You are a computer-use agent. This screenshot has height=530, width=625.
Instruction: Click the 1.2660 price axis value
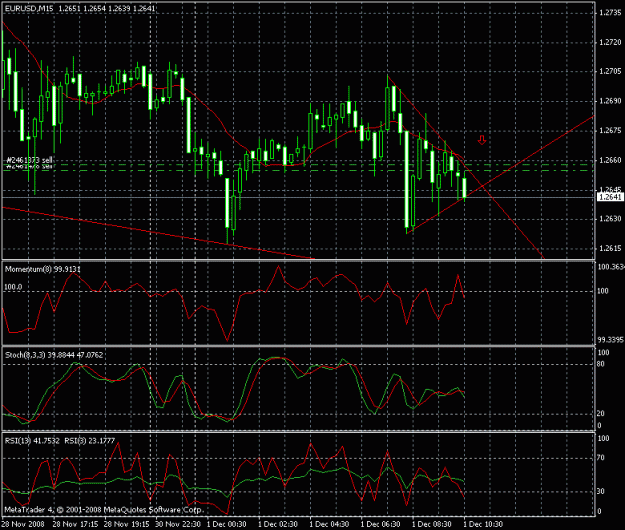(610, 160)
